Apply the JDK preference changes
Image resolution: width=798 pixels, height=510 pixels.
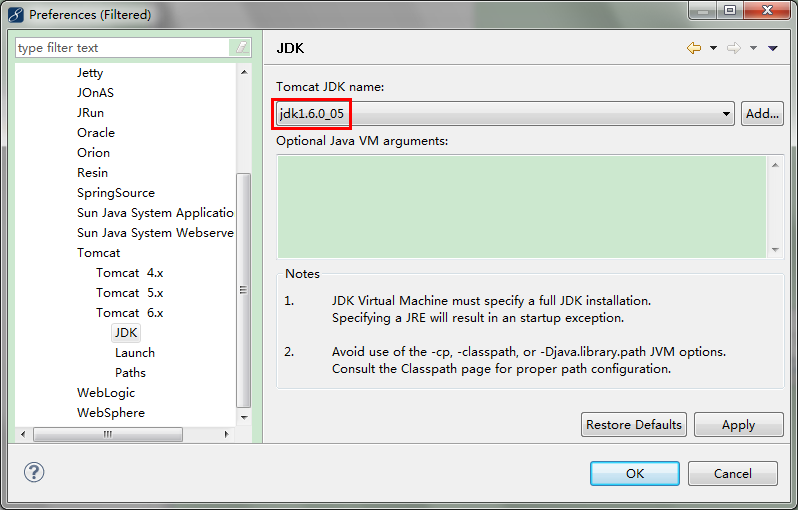coord(738,424)
